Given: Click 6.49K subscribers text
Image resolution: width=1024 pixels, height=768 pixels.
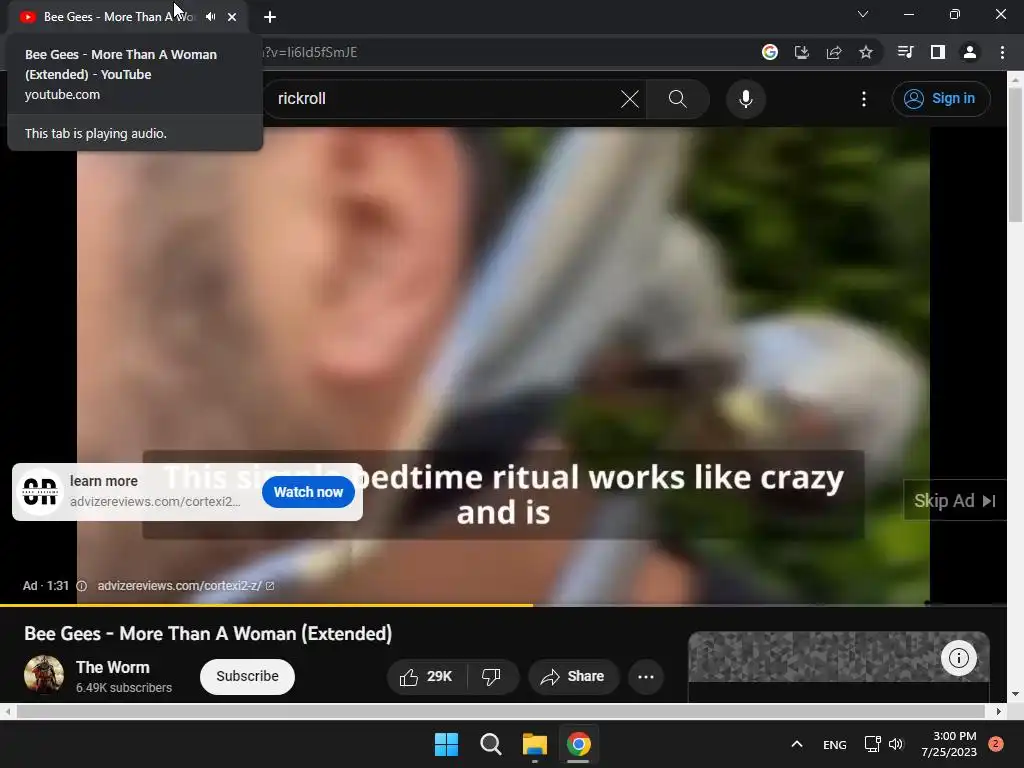Looking at the screenshot, I should (x=124, y=688).
